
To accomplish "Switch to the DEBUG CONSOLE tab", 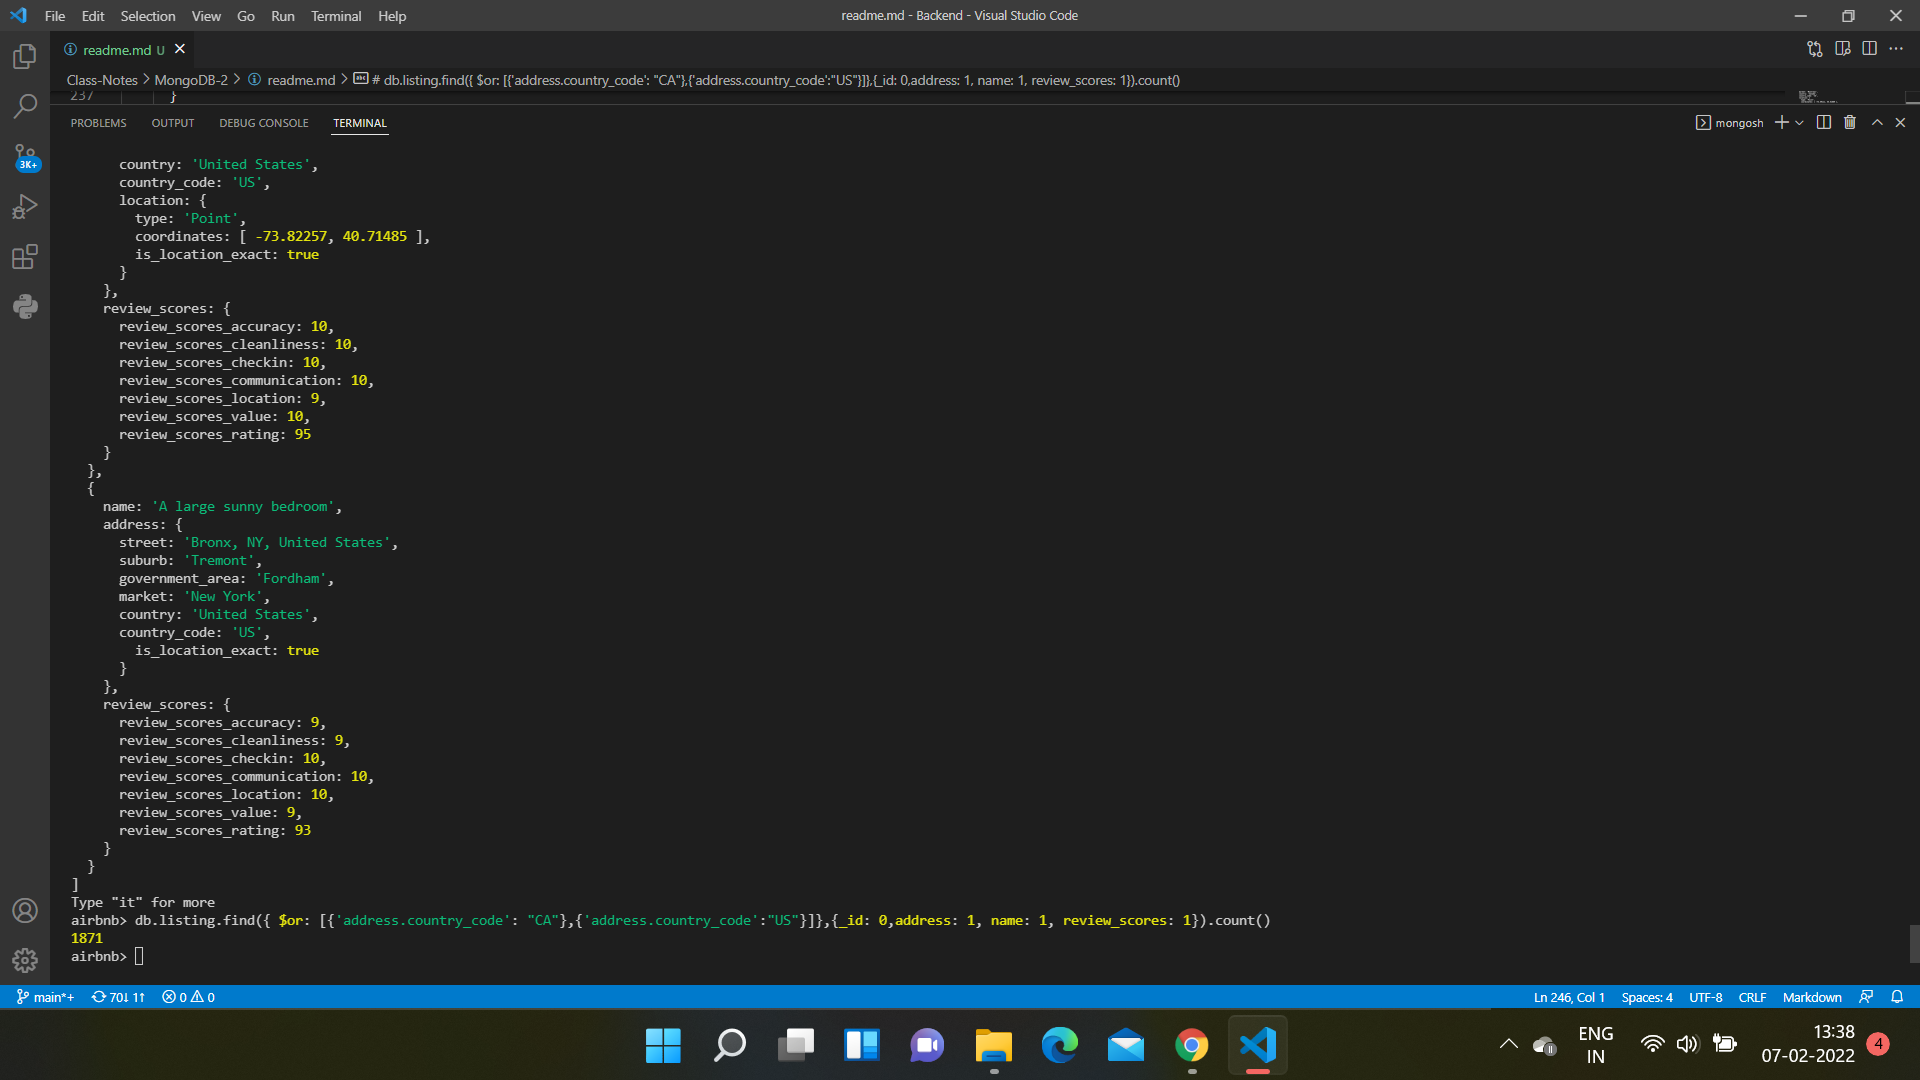I will [x=263, y=123].
